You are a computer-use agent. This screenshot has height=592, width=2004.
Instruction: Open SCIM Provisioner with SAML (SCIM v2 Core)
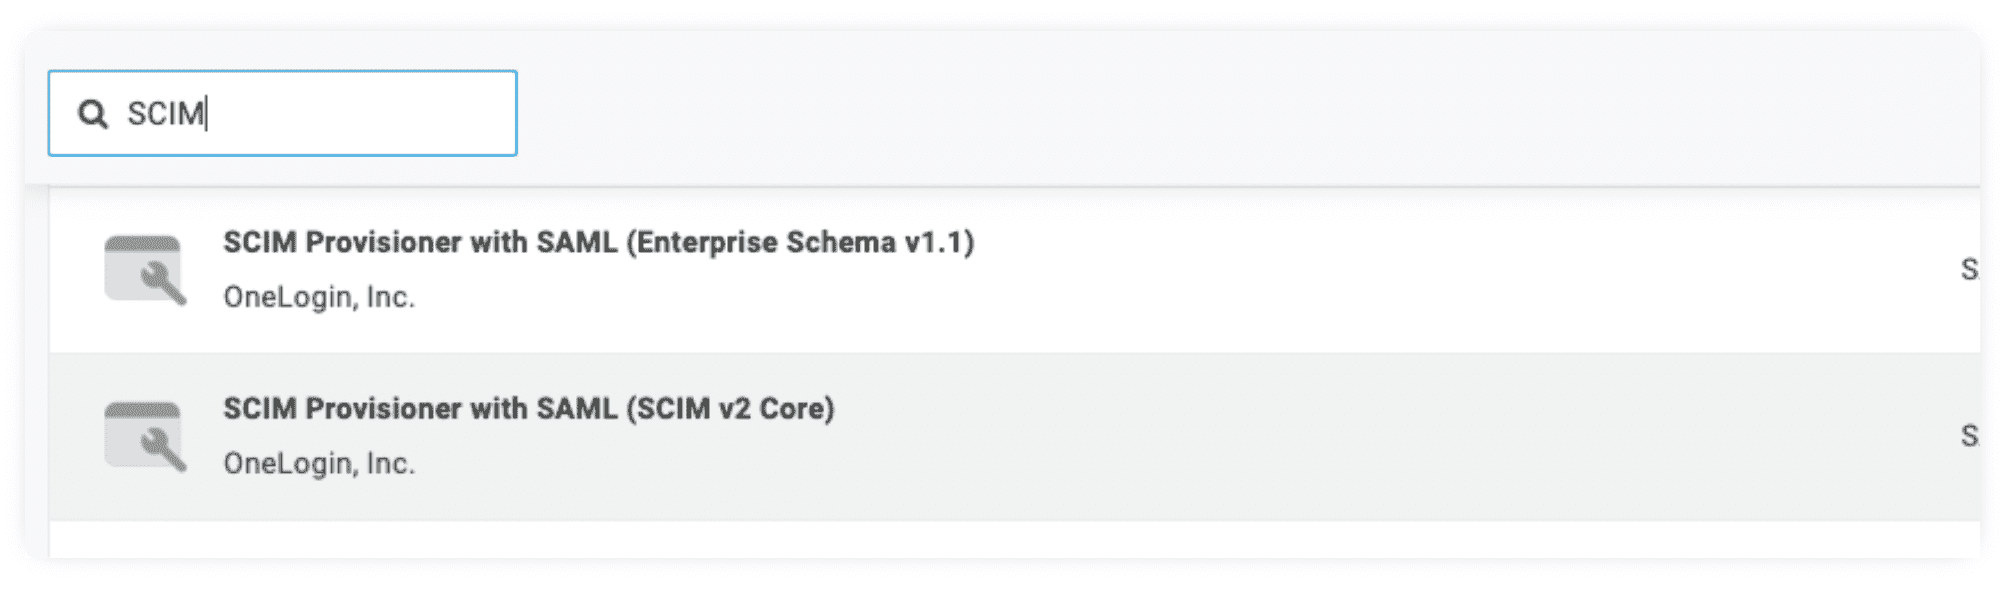(528, 409)
